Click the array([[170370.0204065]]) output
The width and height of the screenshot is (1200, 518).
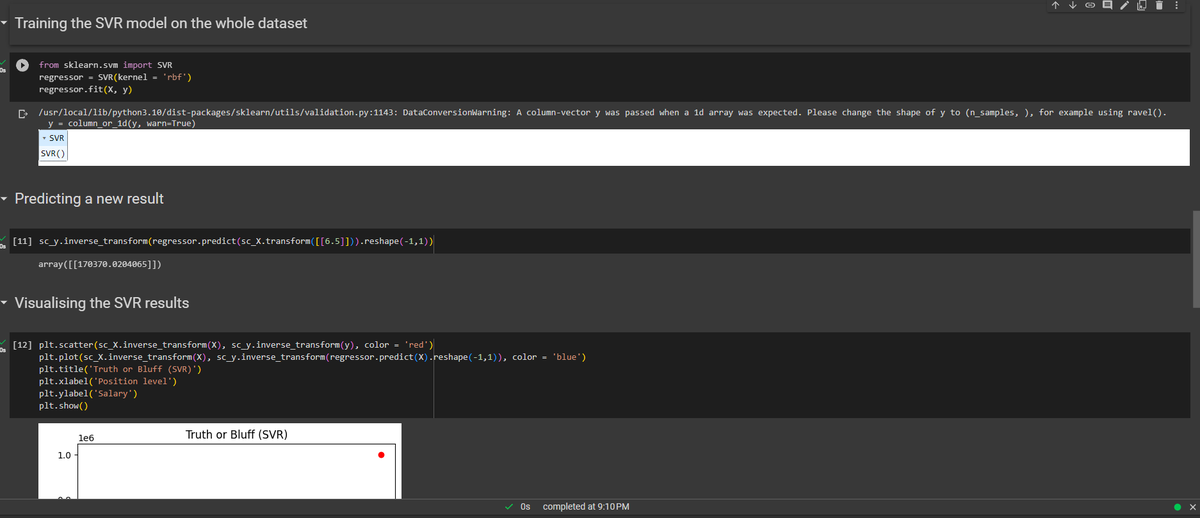point(101,265)
